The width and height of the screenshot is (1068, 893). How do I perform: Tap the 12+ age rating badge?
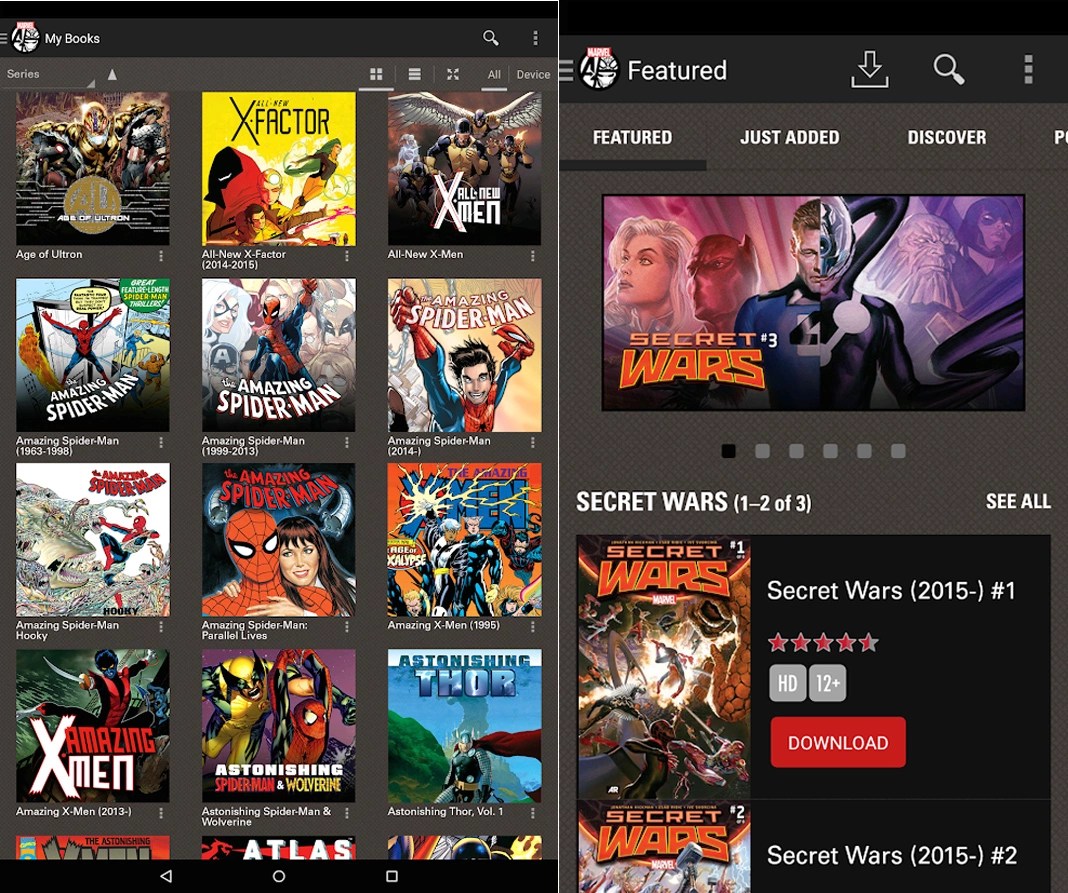click(x=828, y=683)
